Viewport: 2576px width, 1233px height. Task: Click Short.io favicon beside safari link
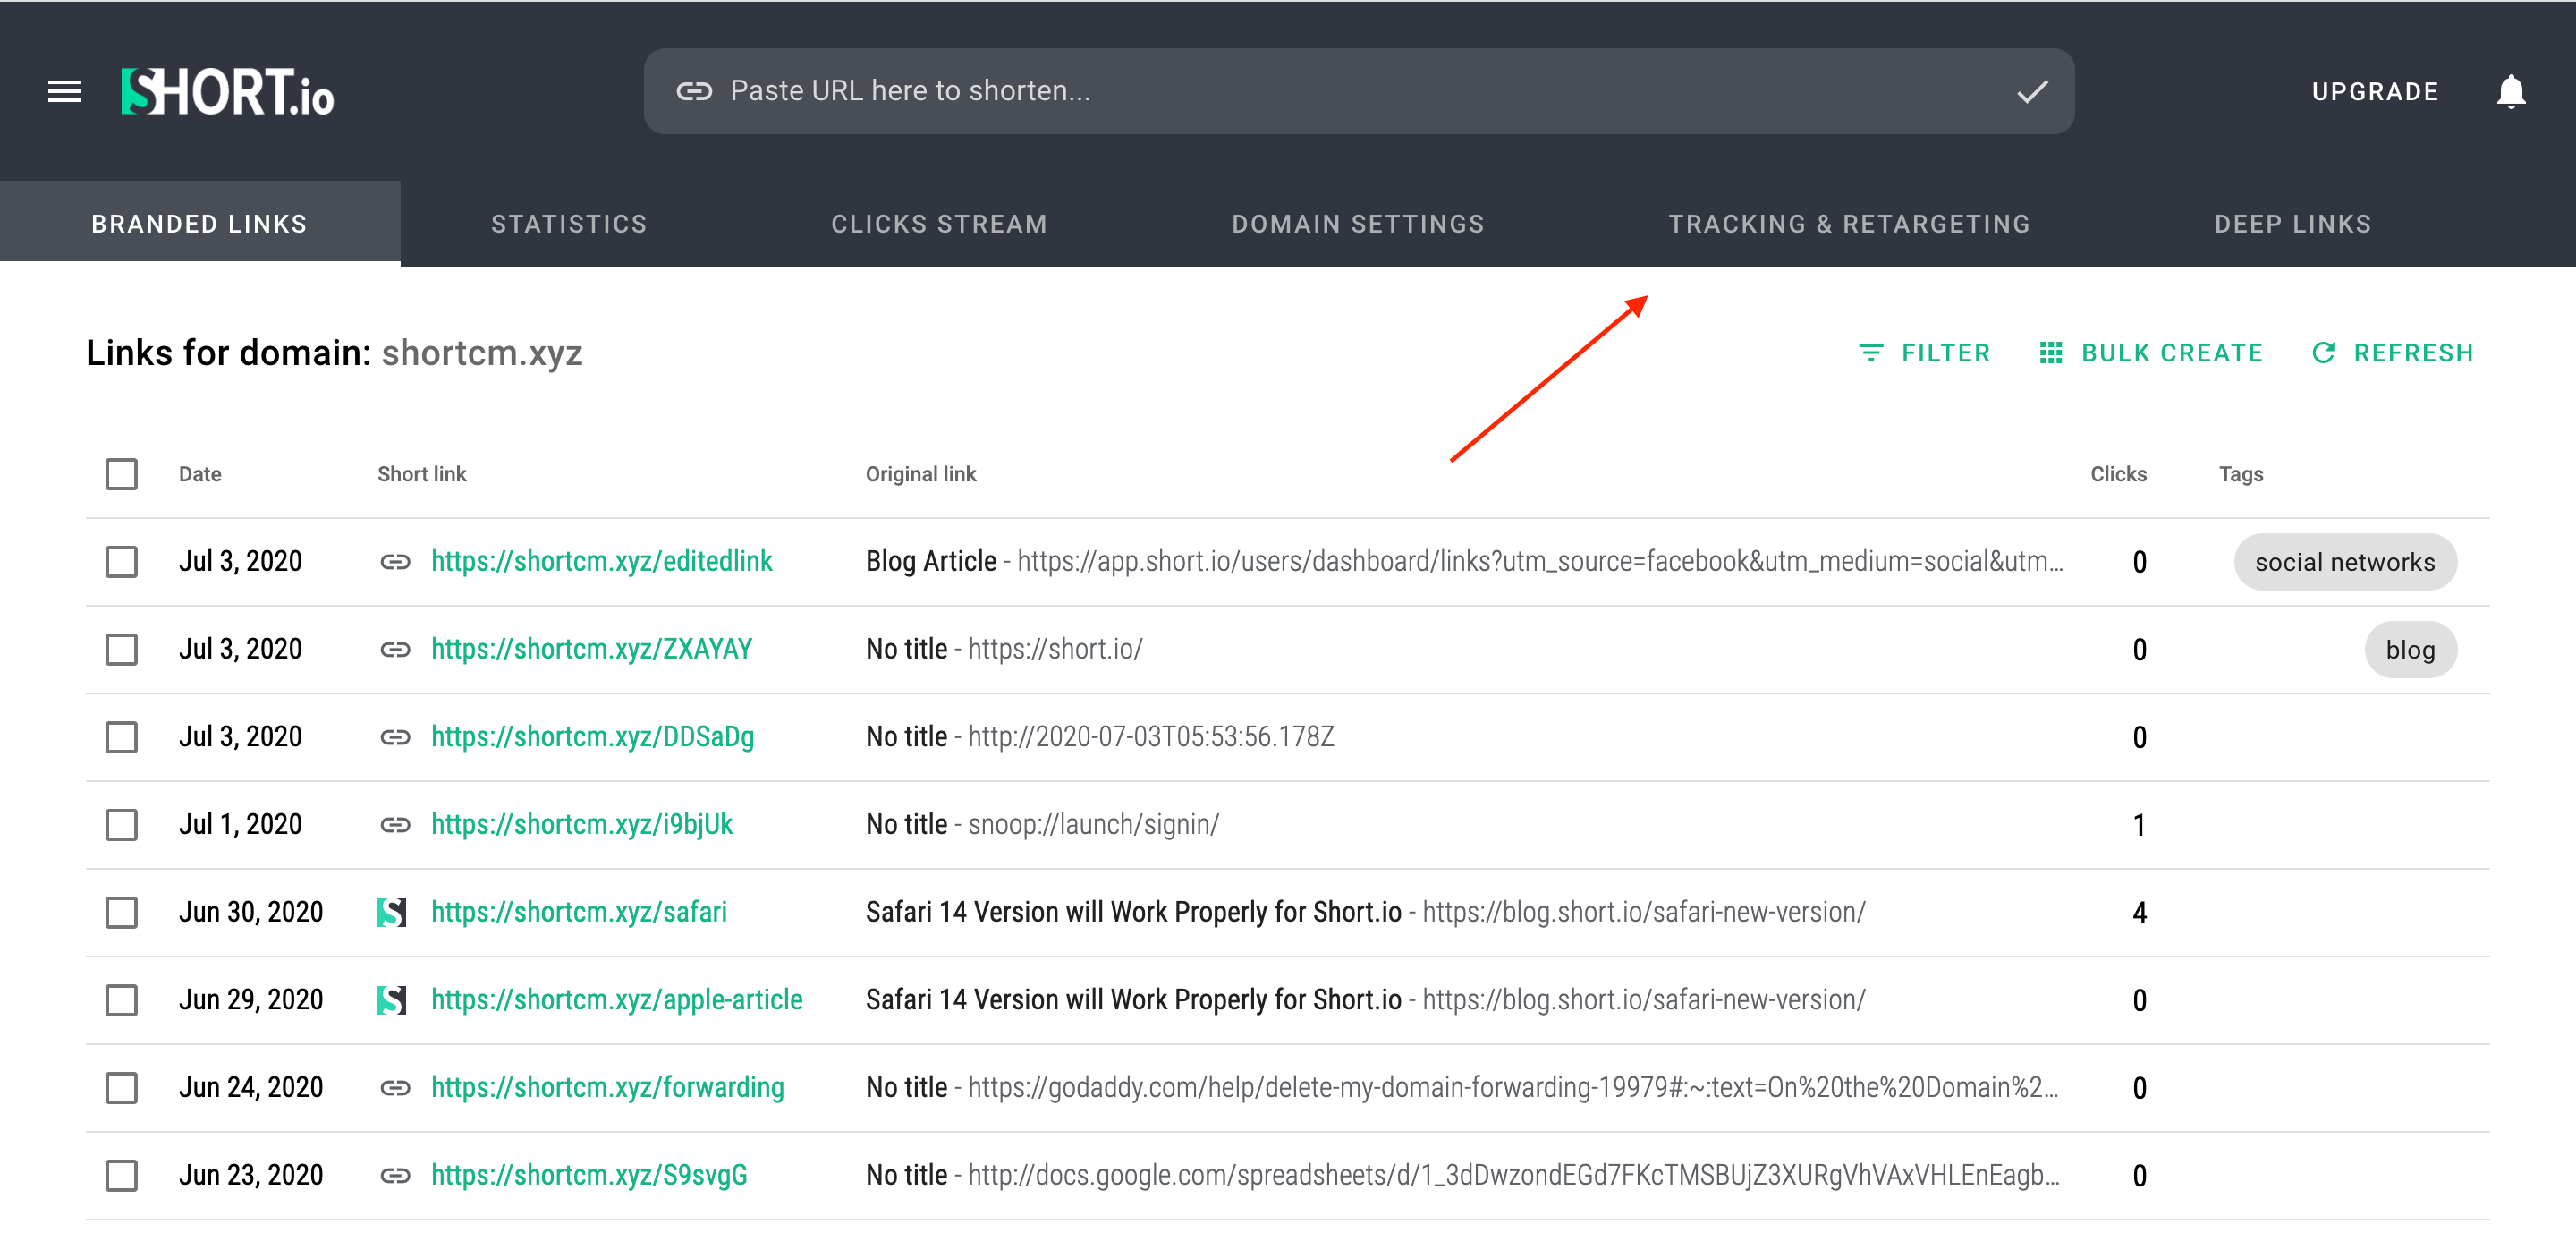(x=392, y=912)
